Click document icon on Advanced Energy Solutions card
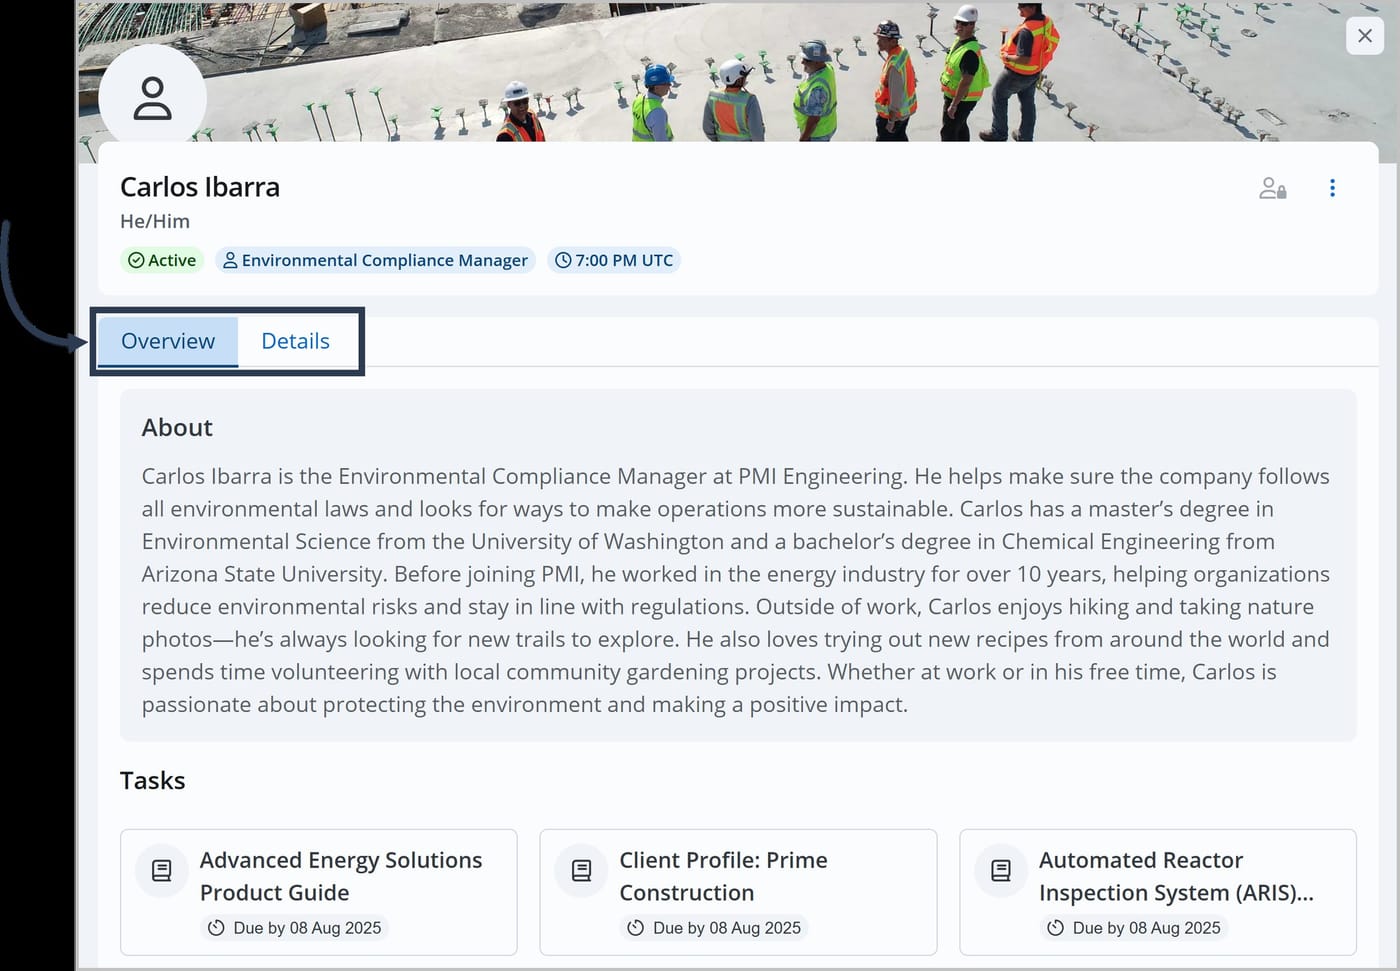The height and width of the screenshot is (971, 1400). (161, 871)
